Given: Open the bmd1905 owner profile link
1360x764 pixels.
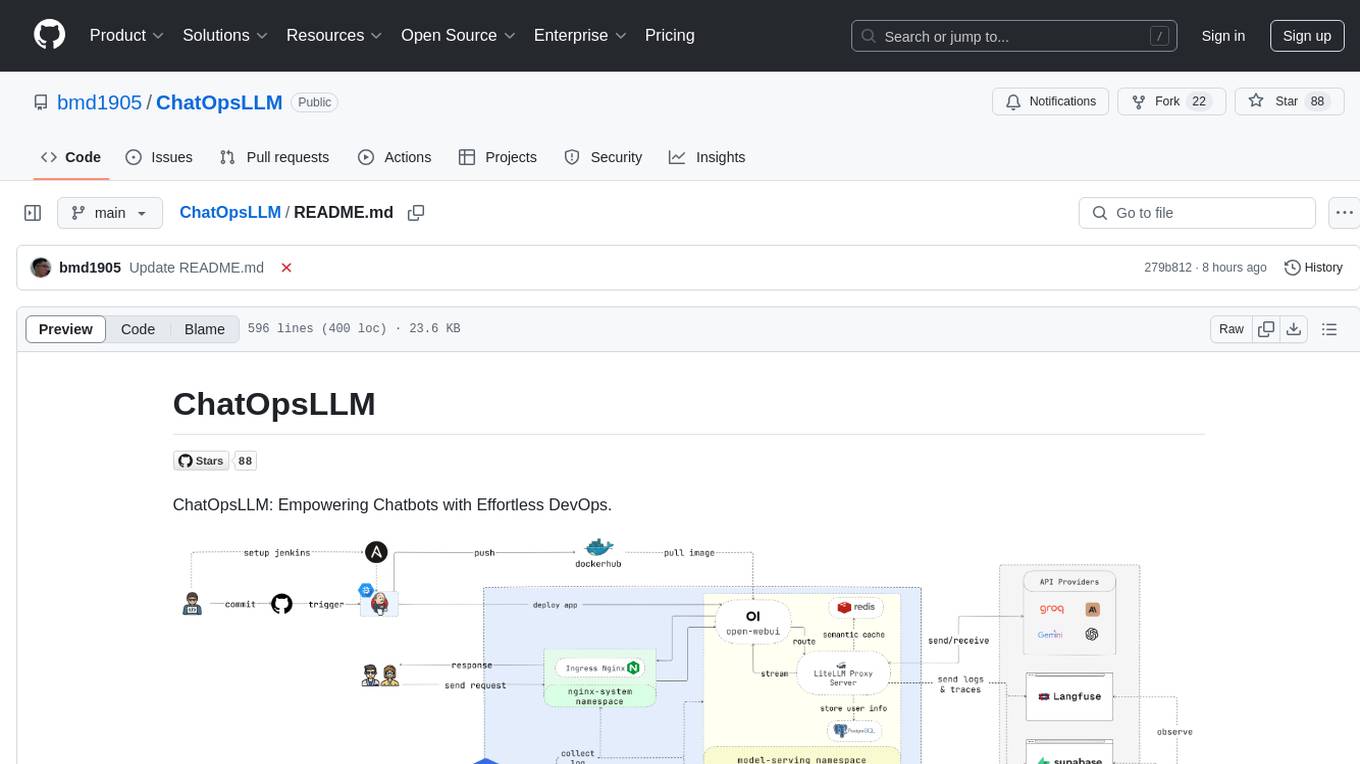Looking at the screenshot, I should (x=99, y=102).
